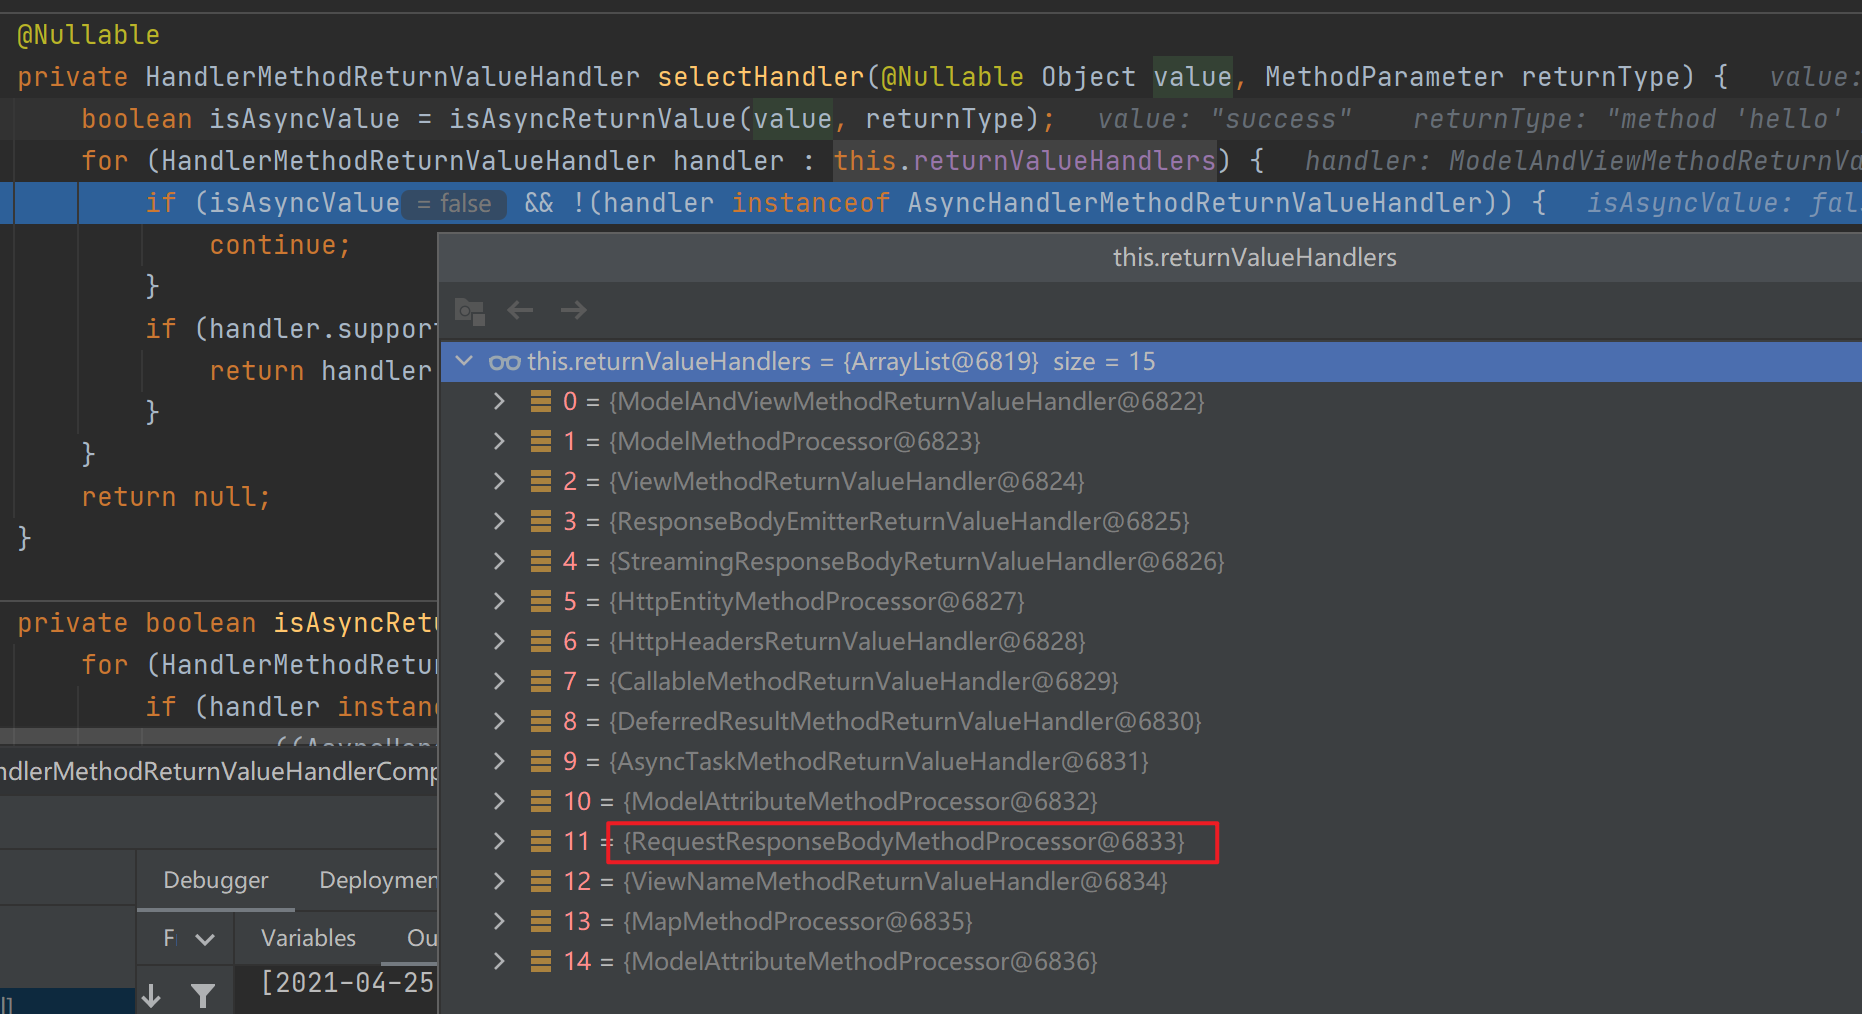Image resolution: width=1862 pixels, height=1014 pixels.
Task: Select the Variables tab
Action: (x=308, y=938)
